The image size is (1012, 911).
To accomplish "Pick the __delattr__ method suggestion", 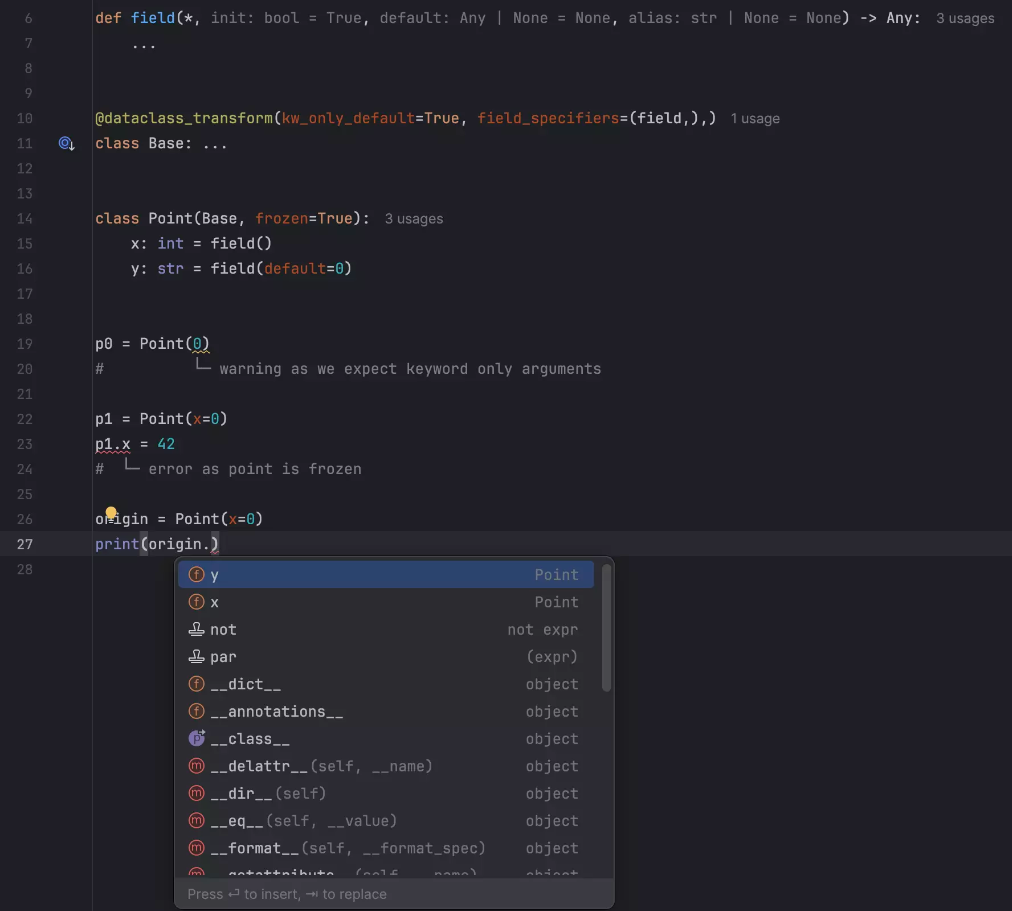I will (x=386, y=766).
